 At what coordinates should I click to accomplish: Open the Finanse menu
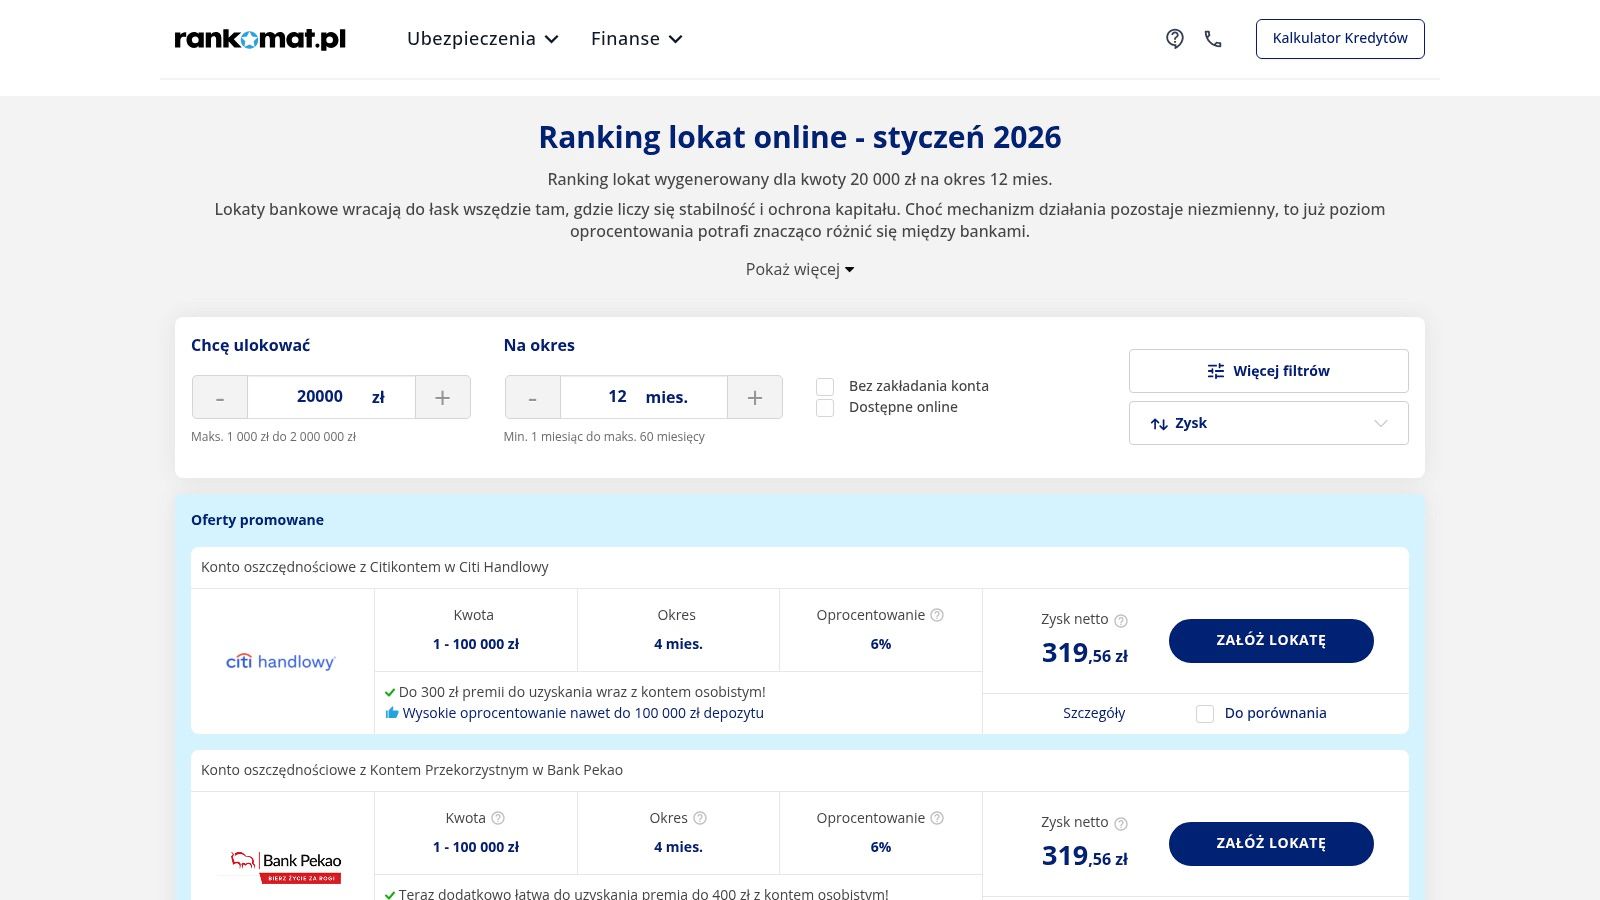[x=636, y=39]
